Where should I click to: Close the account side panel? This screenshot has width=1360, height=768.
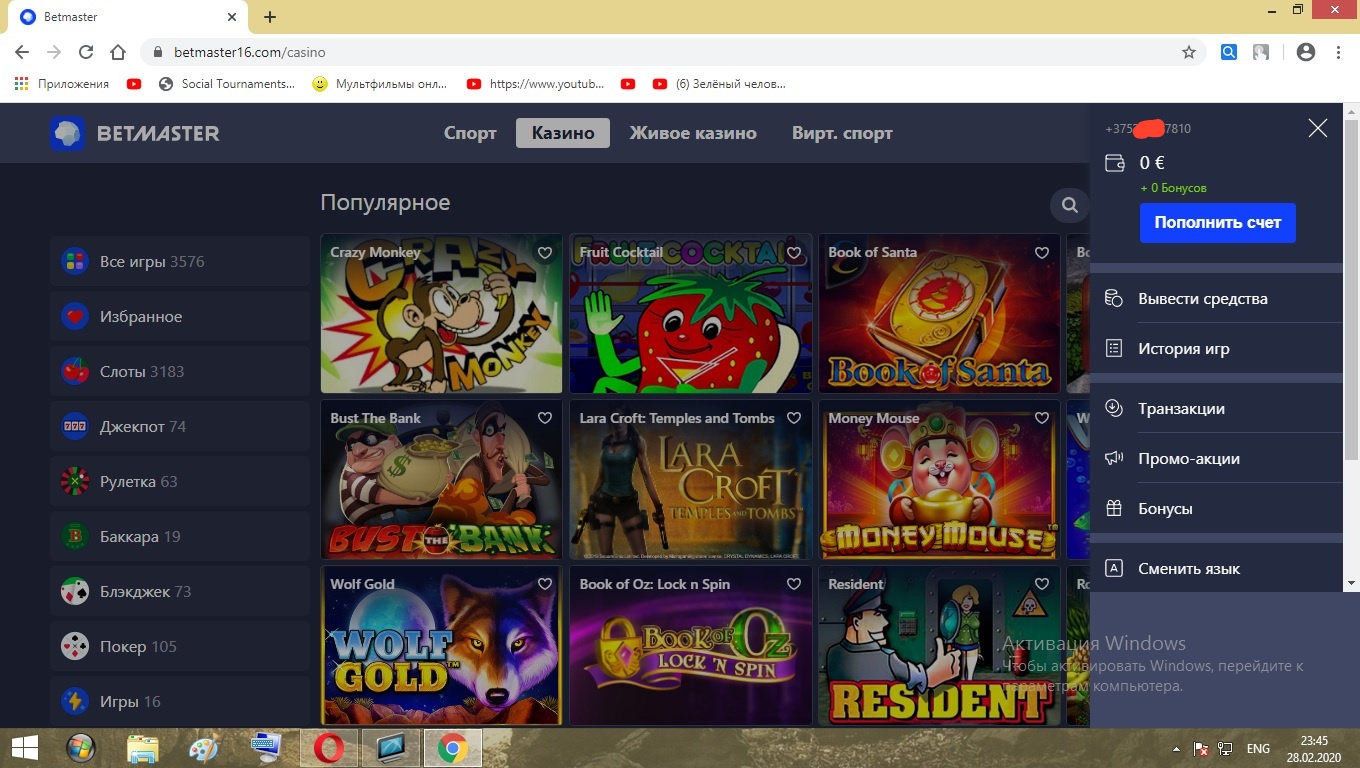click(1318, 128)
